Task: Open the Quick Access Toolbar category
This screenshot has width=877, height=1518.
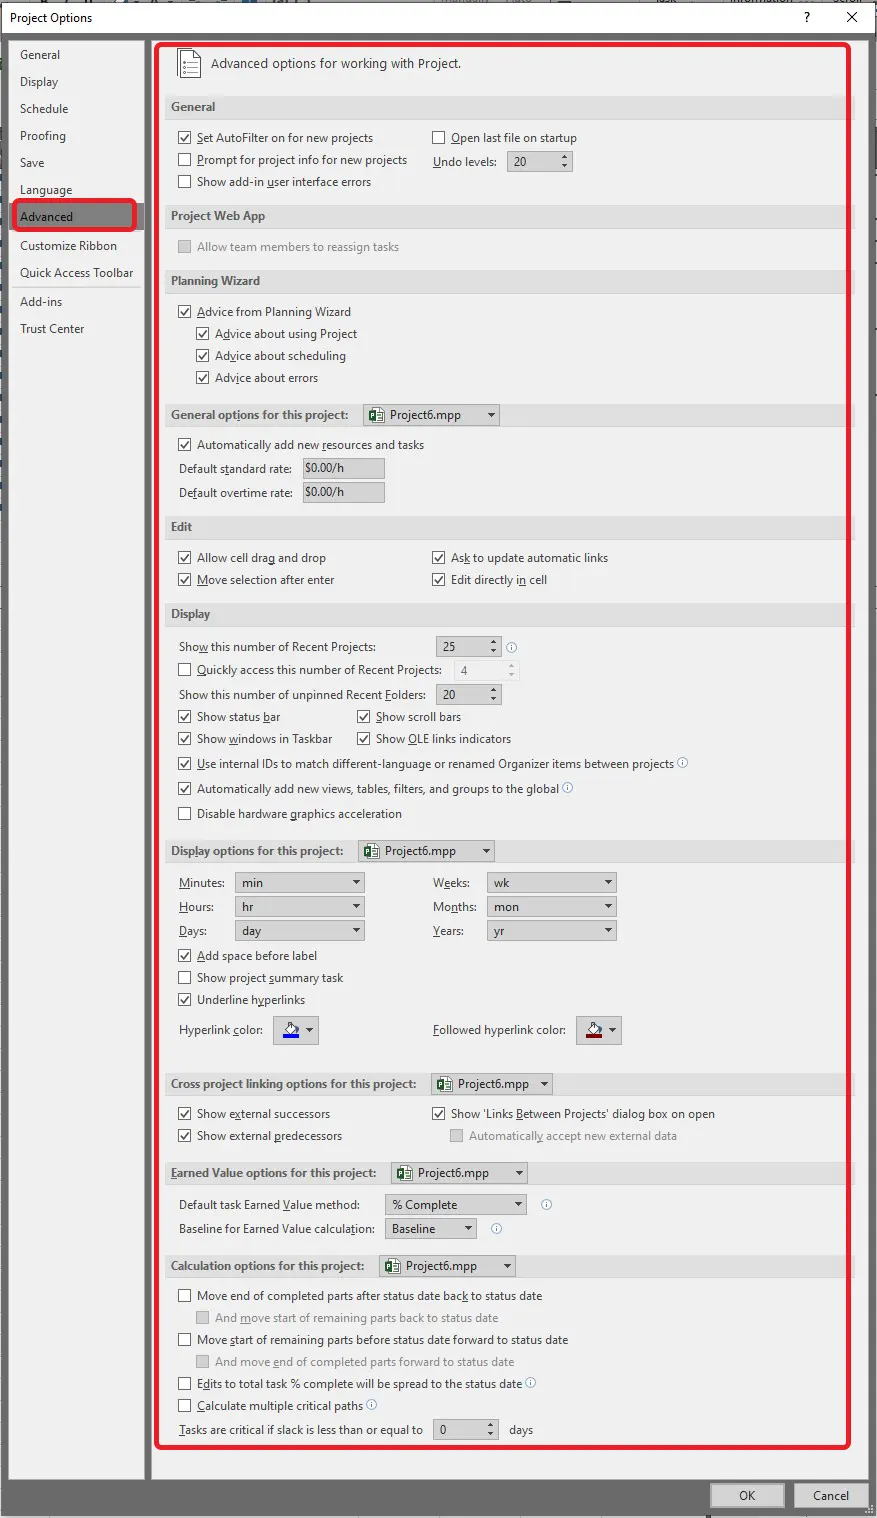Action: pos(76,273)
